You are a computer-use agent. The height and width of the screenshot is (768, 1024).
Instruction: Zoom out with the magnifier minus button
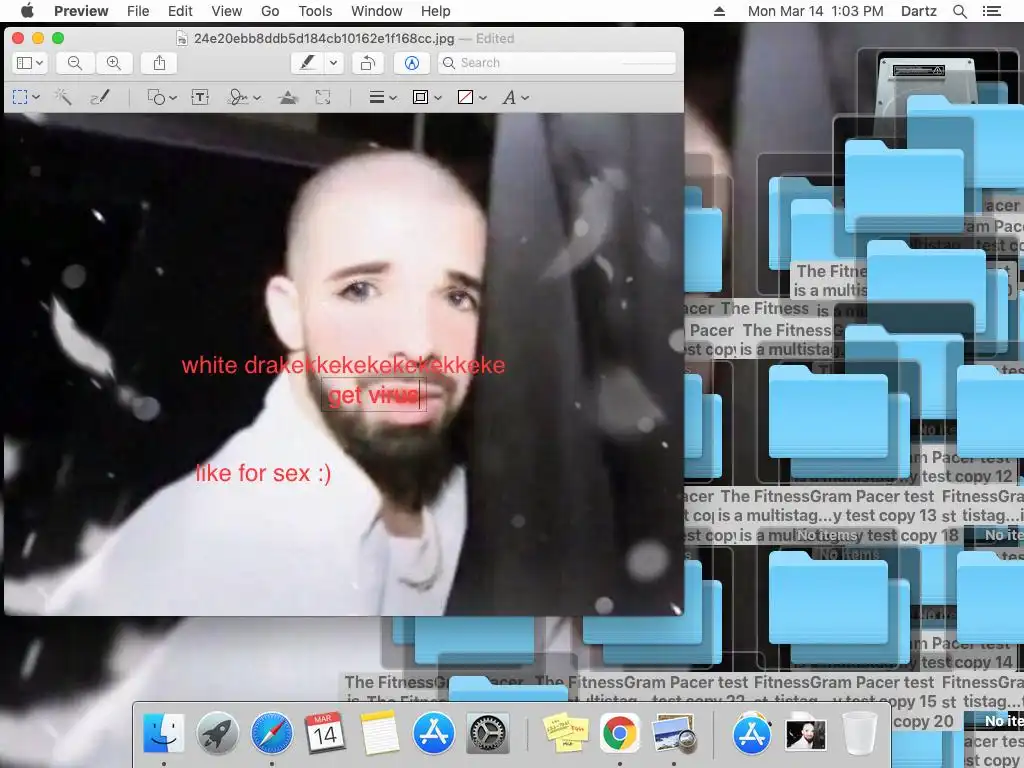coord(75,63)
